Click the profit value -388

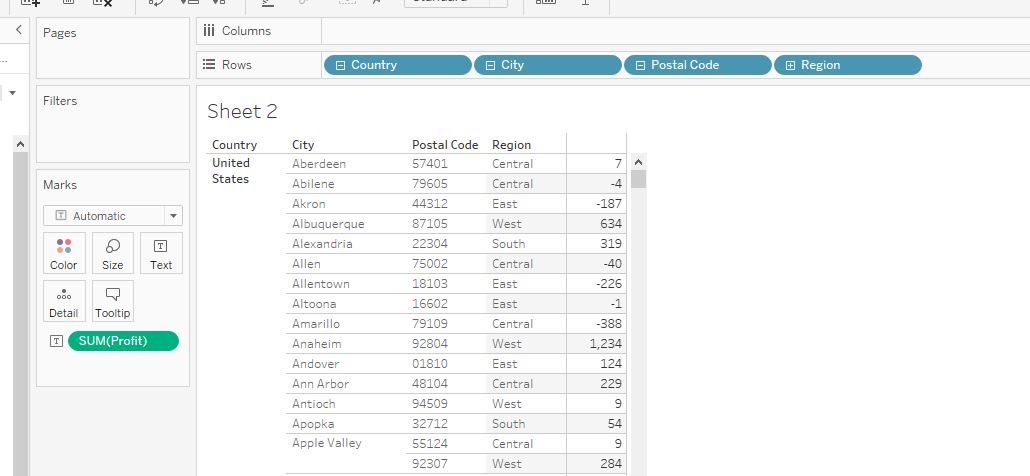coord(609,324)
